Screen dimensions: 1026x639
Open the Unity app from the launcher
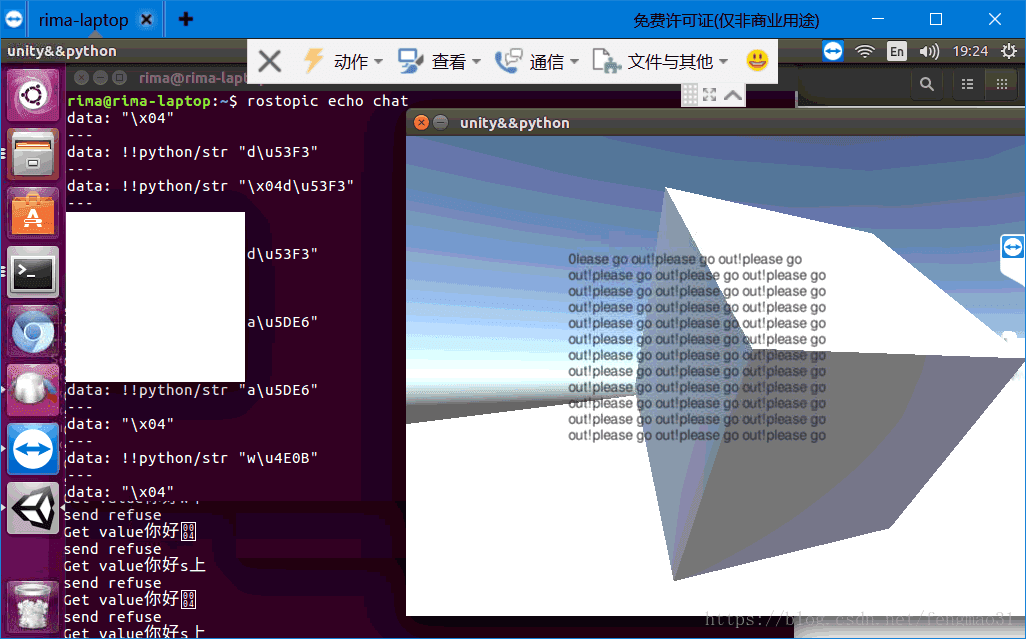coord(32,508)
